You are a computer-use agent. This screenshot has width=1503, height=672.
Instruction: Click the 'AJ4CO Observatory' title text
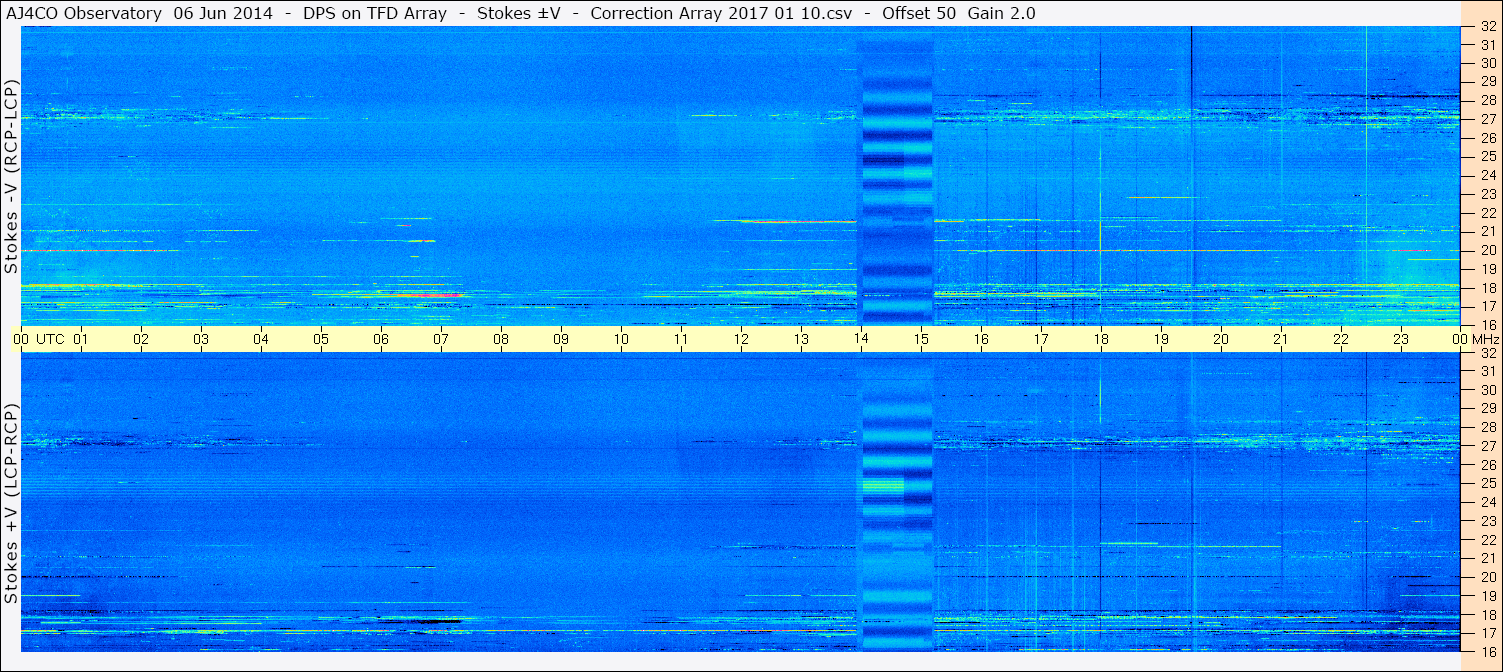pos(85,13)
